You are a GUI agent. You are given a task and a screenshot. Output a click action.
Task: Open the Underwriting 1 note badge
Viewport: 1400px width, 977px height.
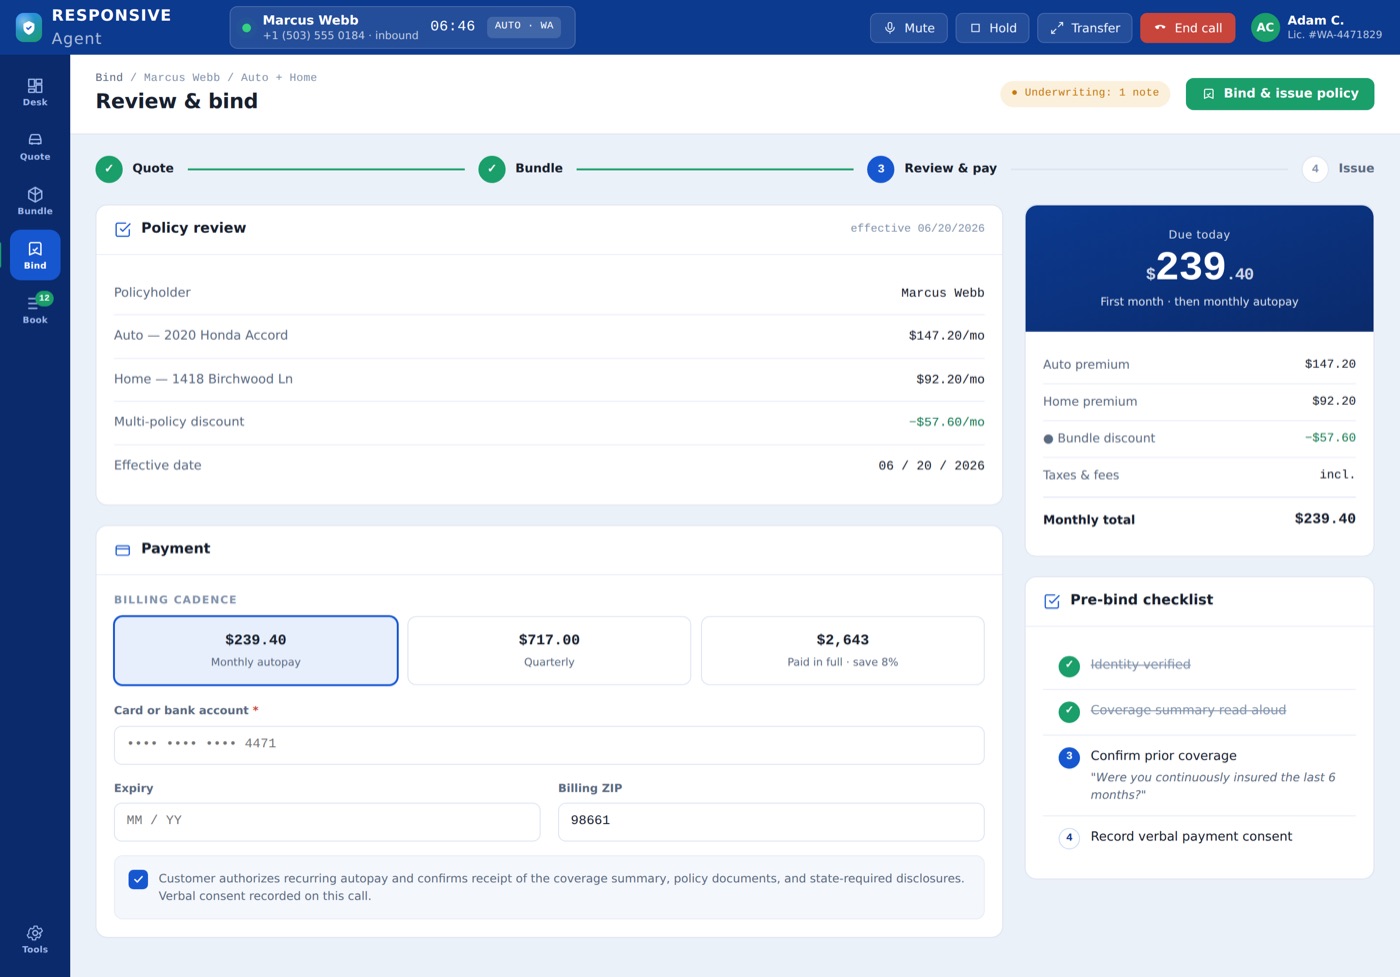pyautogui.click(x=1085, y=93)
